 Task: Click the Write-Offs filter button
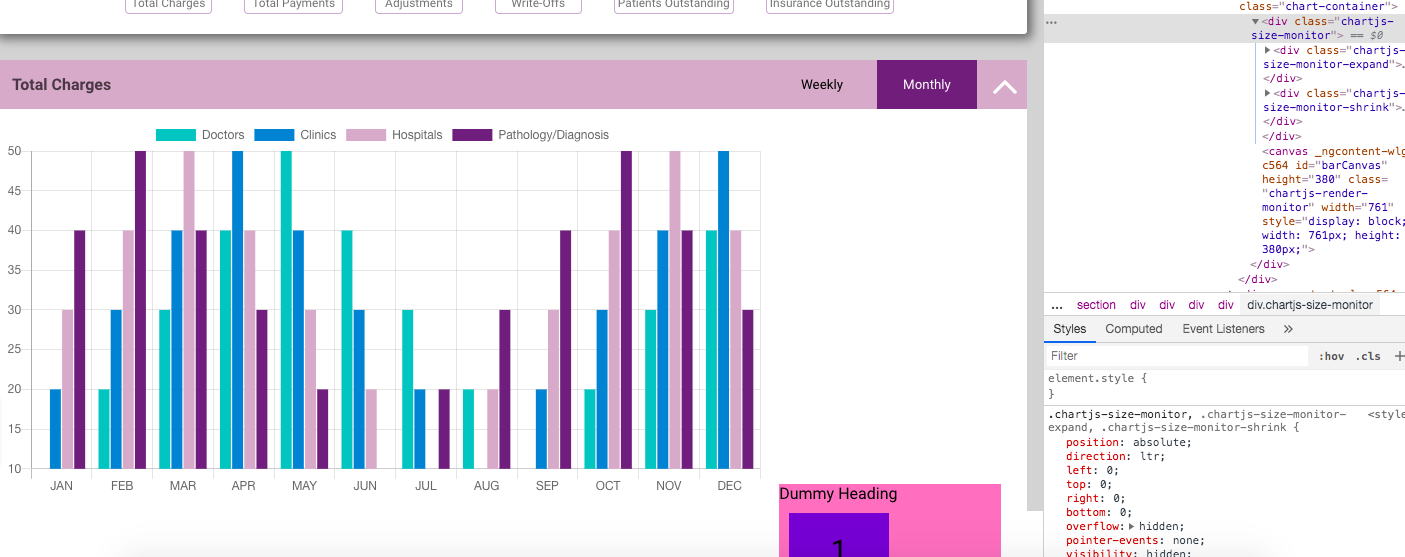tap(538, 5)
